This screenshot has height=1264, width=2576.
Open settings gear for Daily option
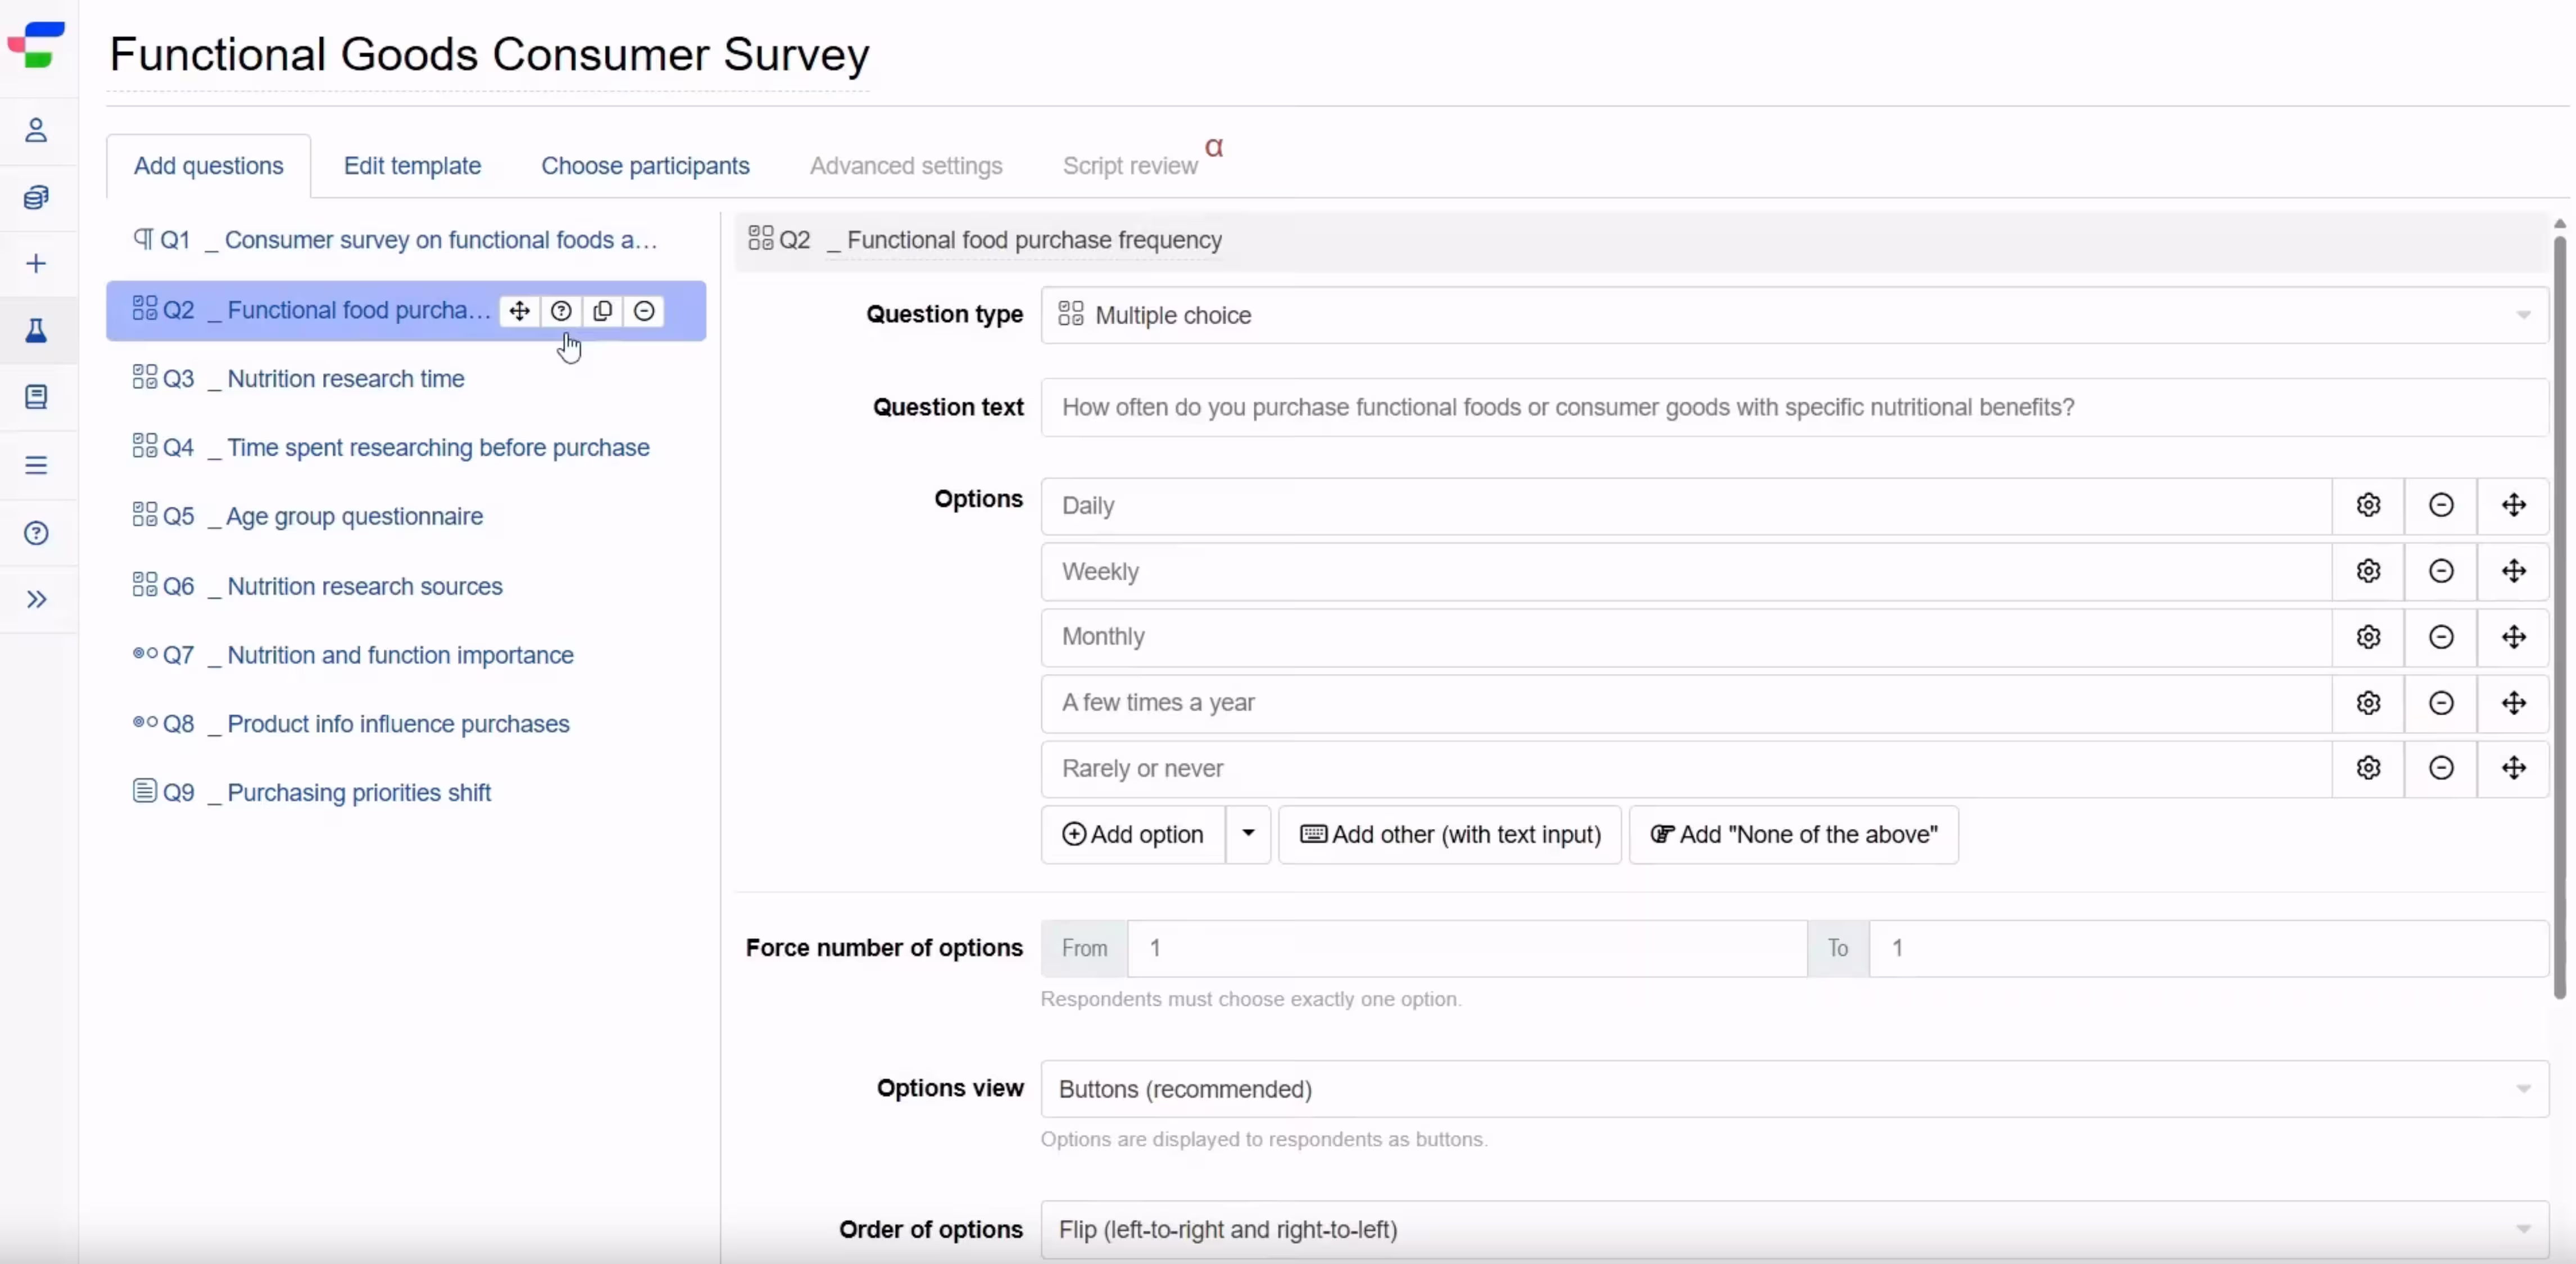(2367, 505)
